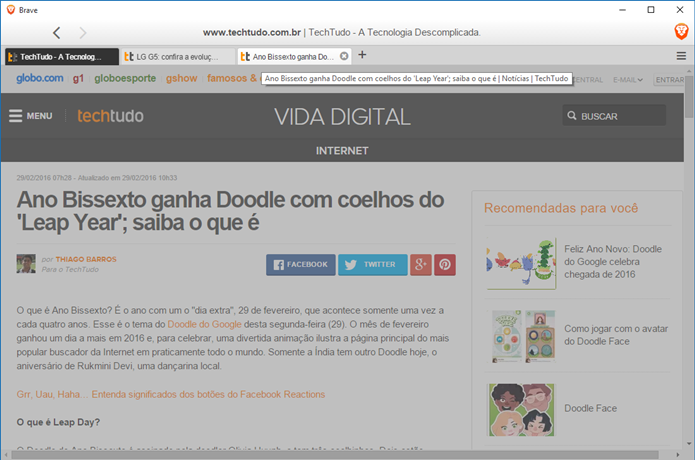The image size is (695, 460).
Task: Open Feliz Ano Novo Doodle thumbnail
Action: tap(521, 263)
